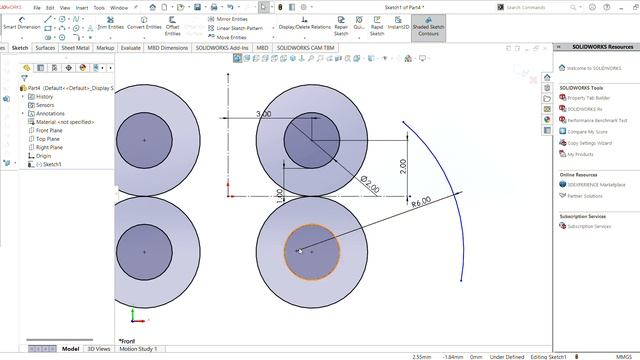Screen dimensions: 640x360
Task: Open the Insert menu
Action: [x=82, y=7]
